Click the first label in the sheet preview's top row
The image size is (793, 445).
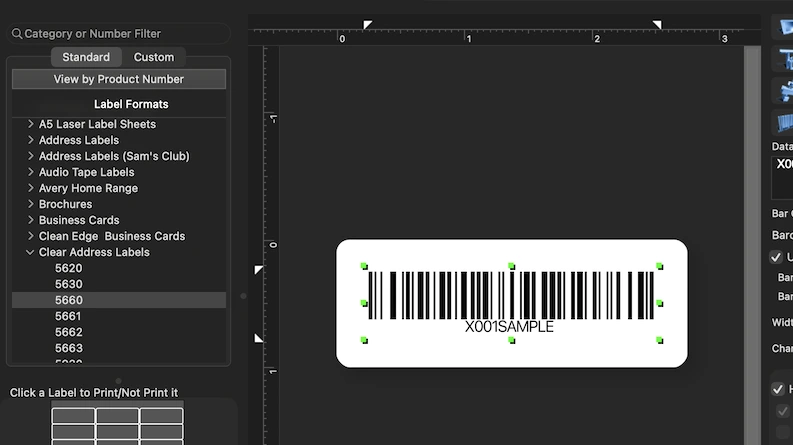pyautogui.click(x=73, y=416)
